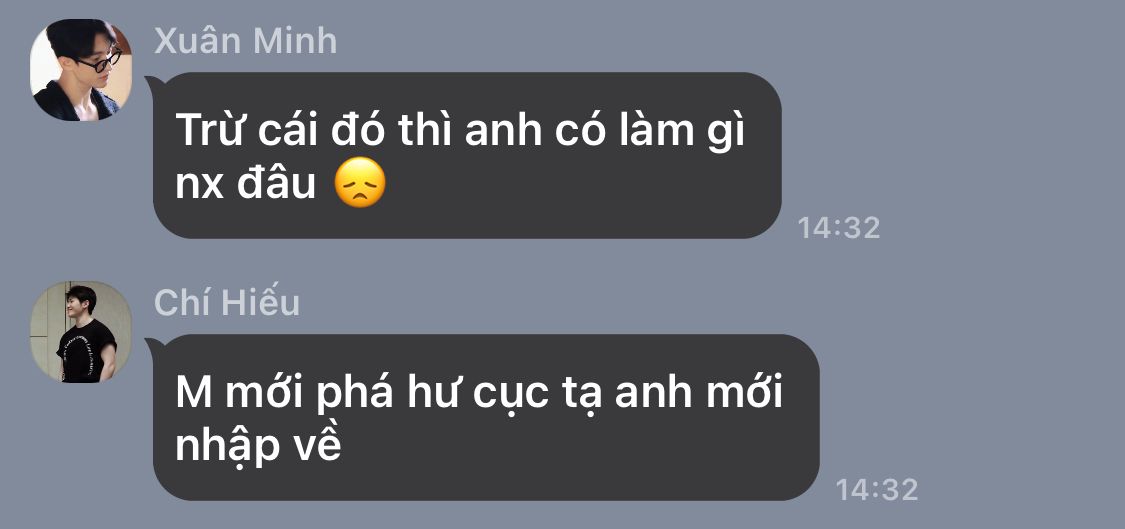Open Chí Hiếu's profile avatar
This screenshot has width=1125, height=529.
click(x=81, y=332)
